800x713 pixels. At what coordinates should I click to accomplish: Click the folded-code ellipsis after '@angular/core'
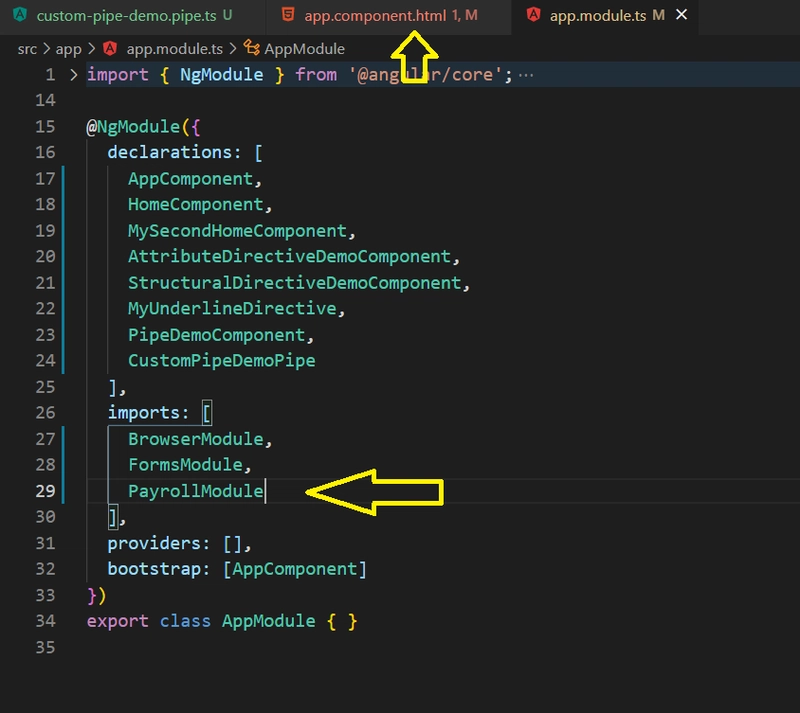tap(526, 75)
